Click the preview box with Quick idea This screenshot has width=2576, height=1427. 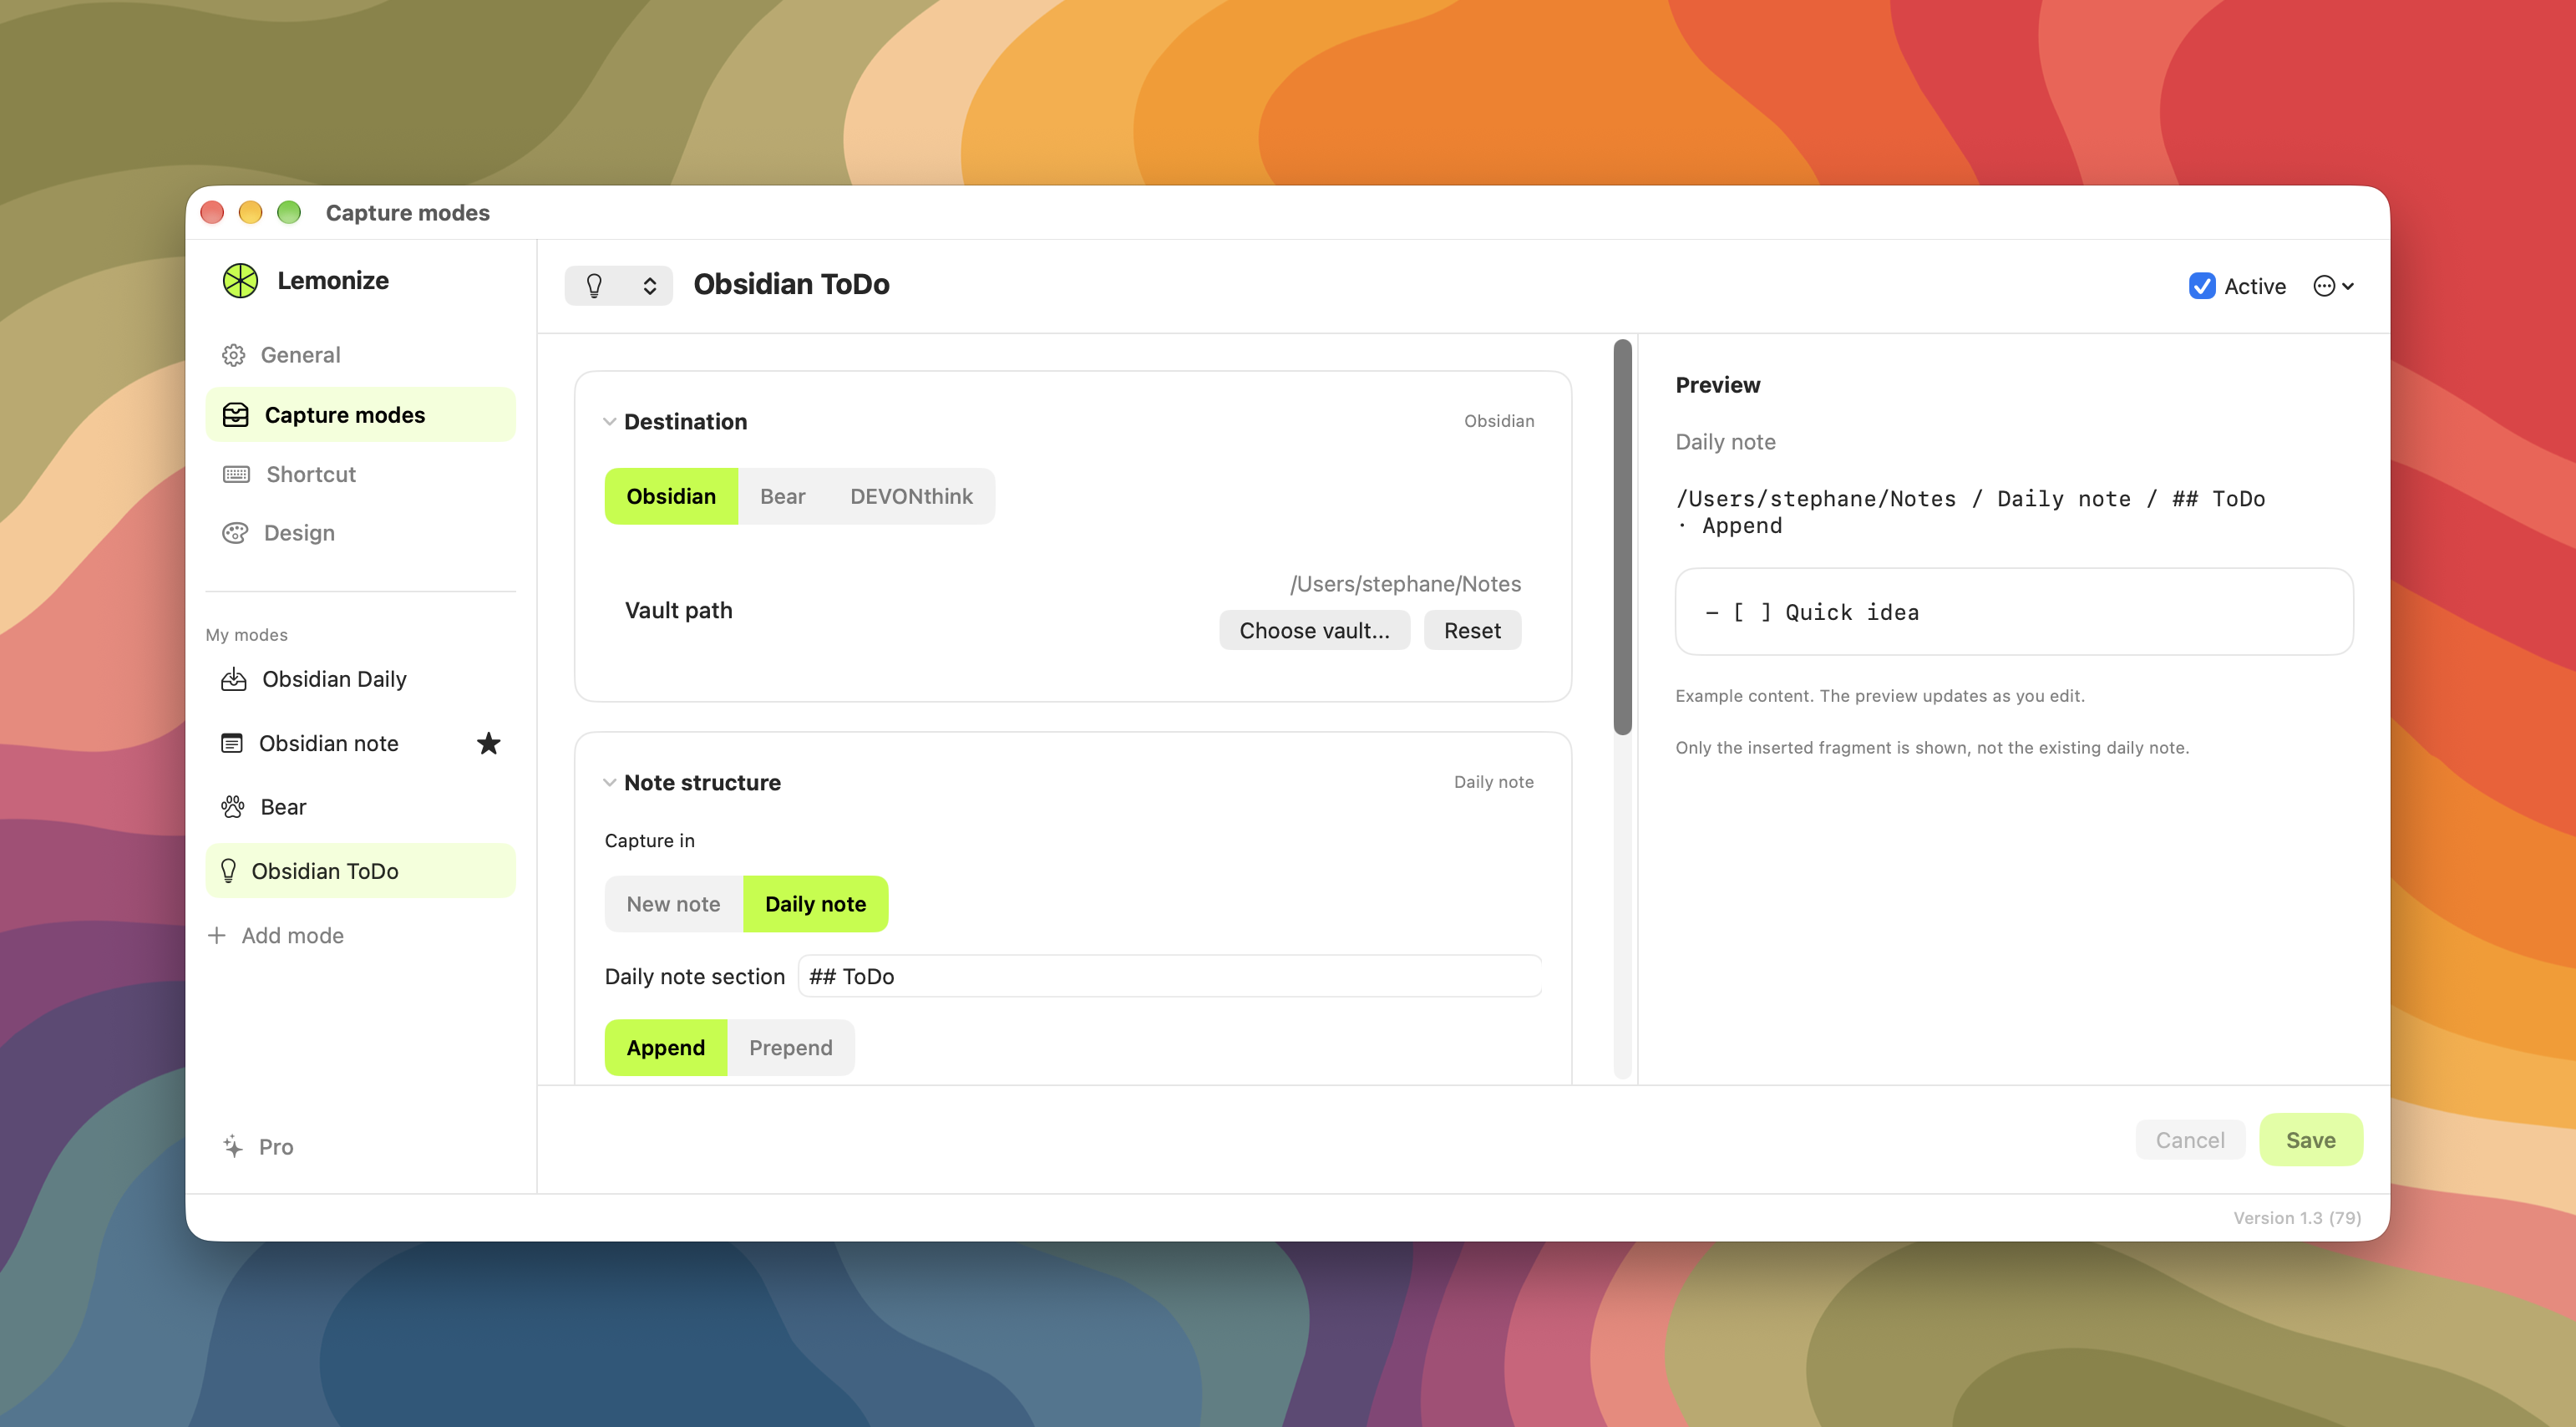click(x=2014, y=612)
